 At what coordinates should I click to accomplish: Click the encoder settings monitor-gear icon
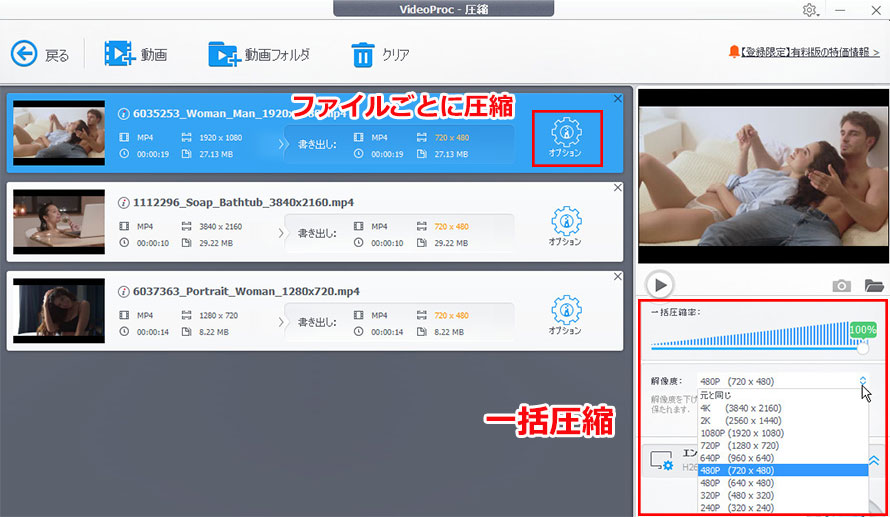pos(662,461)
